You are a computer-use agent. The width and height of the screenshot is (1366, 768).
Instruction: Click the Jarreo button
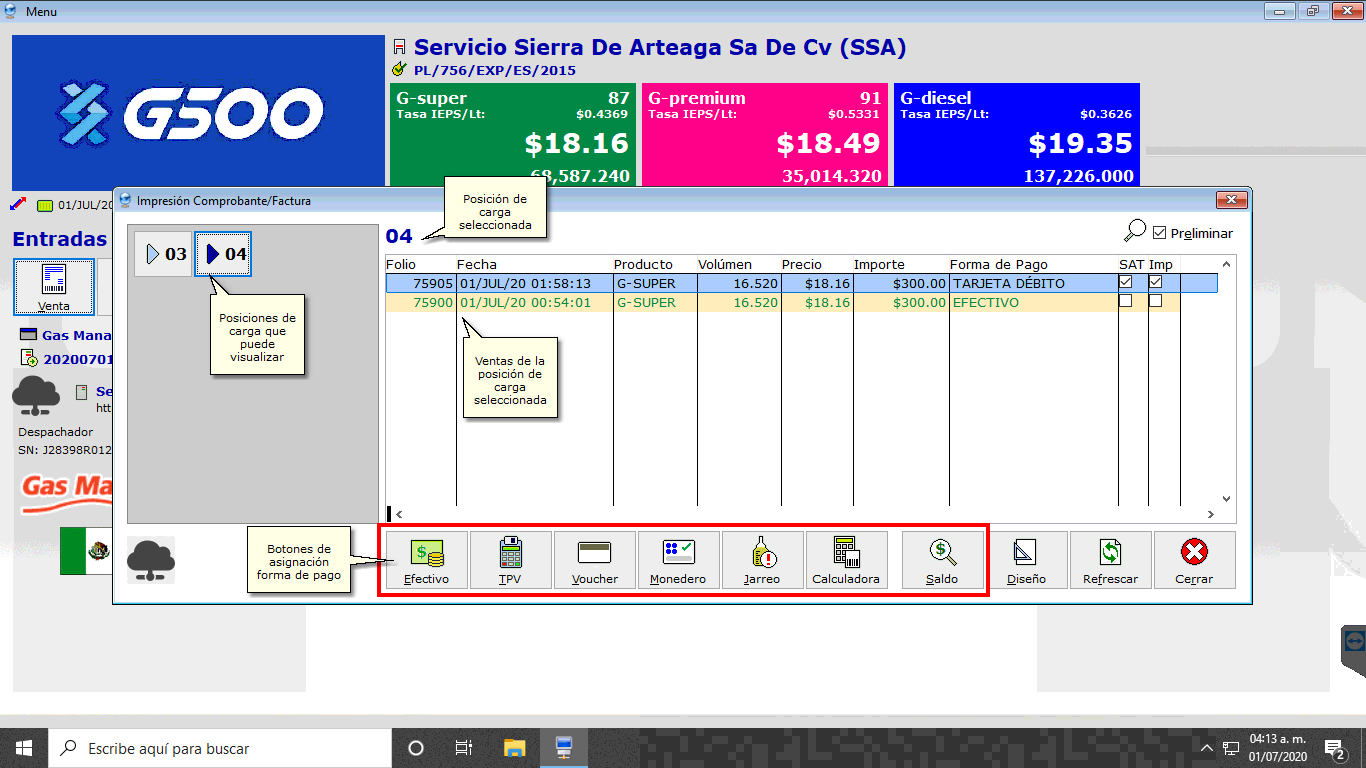pyautogui.click(x=762, y=560)
